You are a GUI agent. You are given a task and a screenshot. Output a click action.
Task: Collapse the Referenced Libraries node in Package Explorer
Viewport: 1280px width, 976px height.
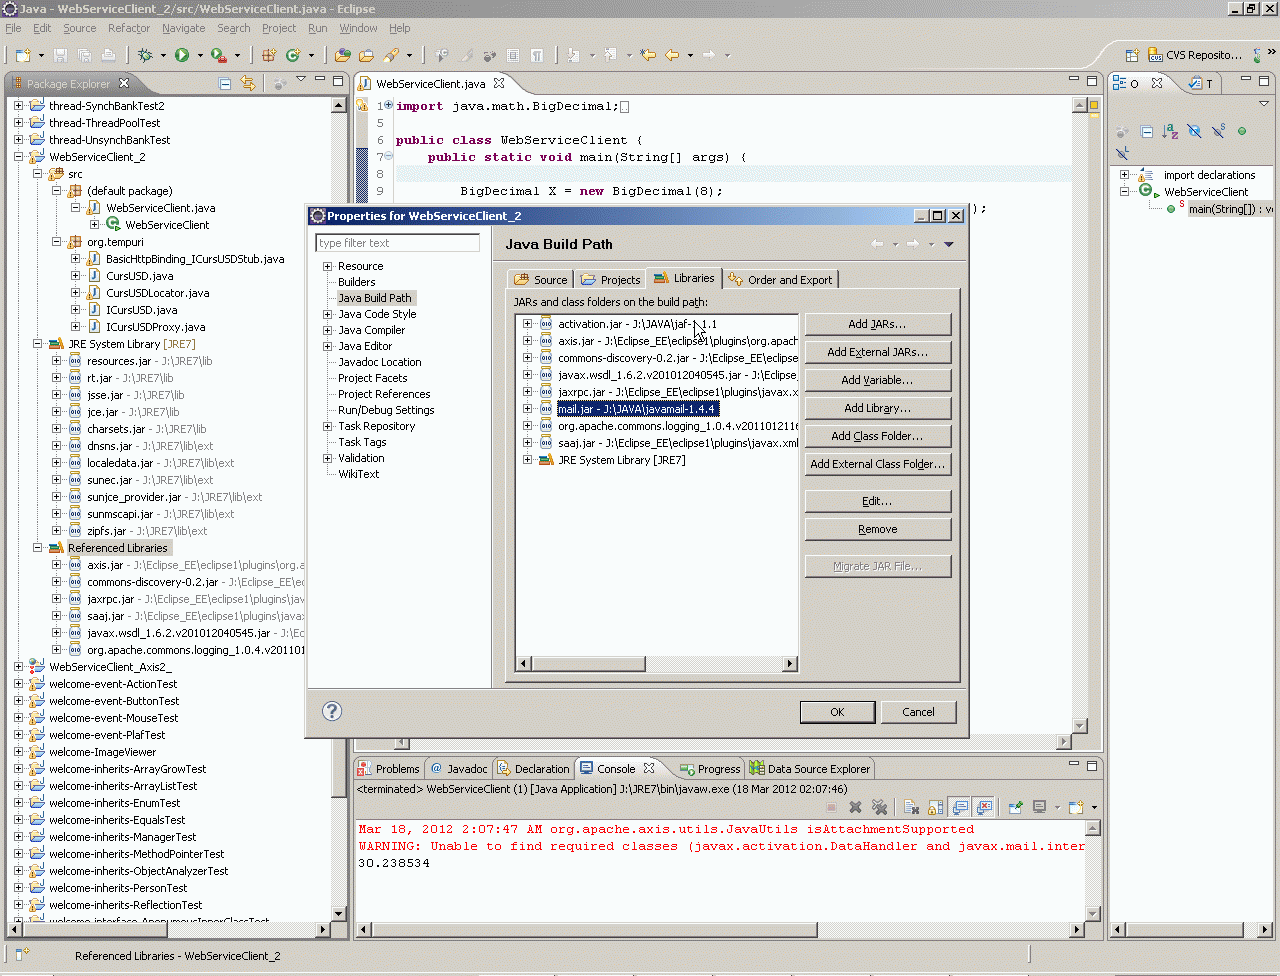coord(38,548)
